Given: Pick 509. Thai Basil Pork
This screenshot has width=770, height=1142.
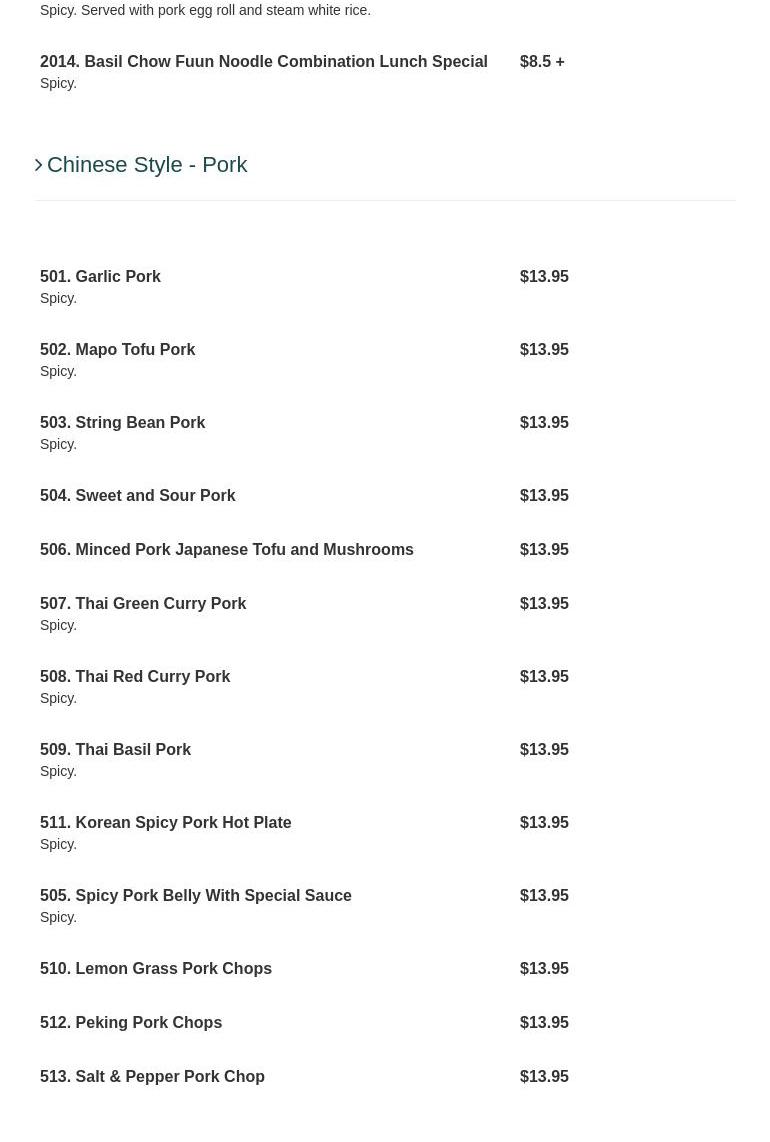Looking at the screenshot, I should pos(115,750).
